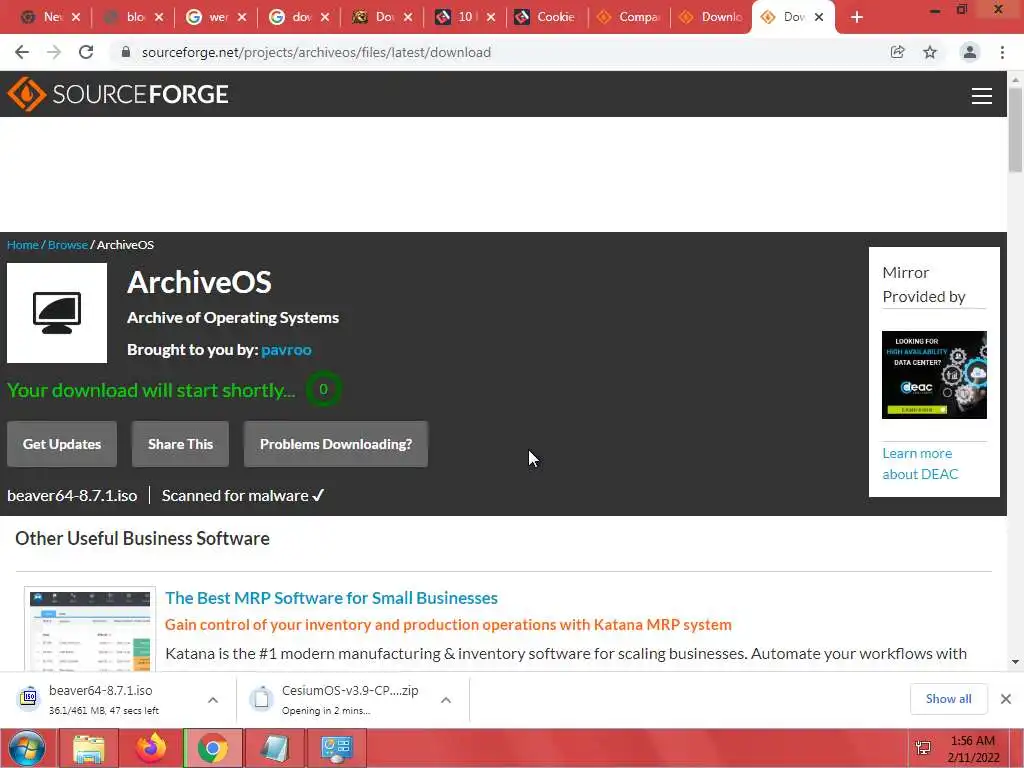Click the Problems Downloading? button
The height and width of the screenshot is (768, 1024).
pyautogui.click(x=336, y=444)
